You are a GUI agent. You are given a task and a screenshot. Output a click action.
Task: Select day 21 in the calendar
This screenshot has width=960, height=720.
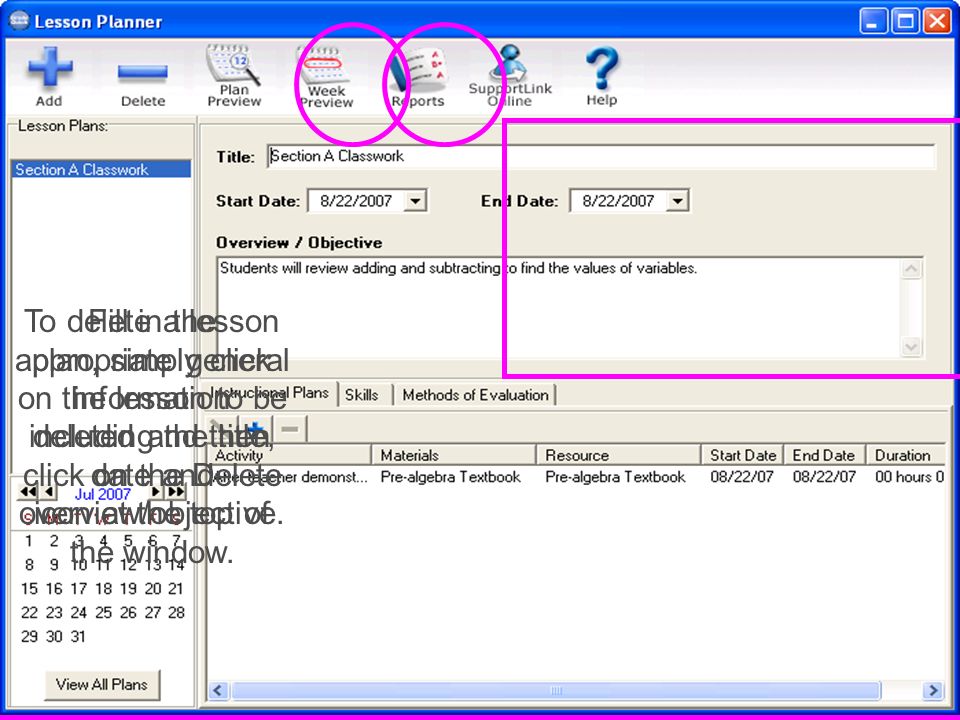pyautogui.click(x=176, y=589)
